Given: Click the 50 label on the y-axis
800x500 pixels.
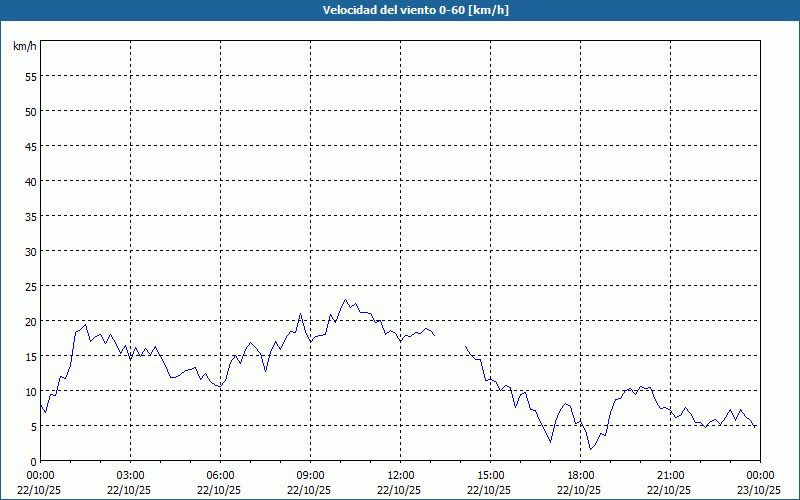Looking at the screenshot, I should (x=31, y=111).
